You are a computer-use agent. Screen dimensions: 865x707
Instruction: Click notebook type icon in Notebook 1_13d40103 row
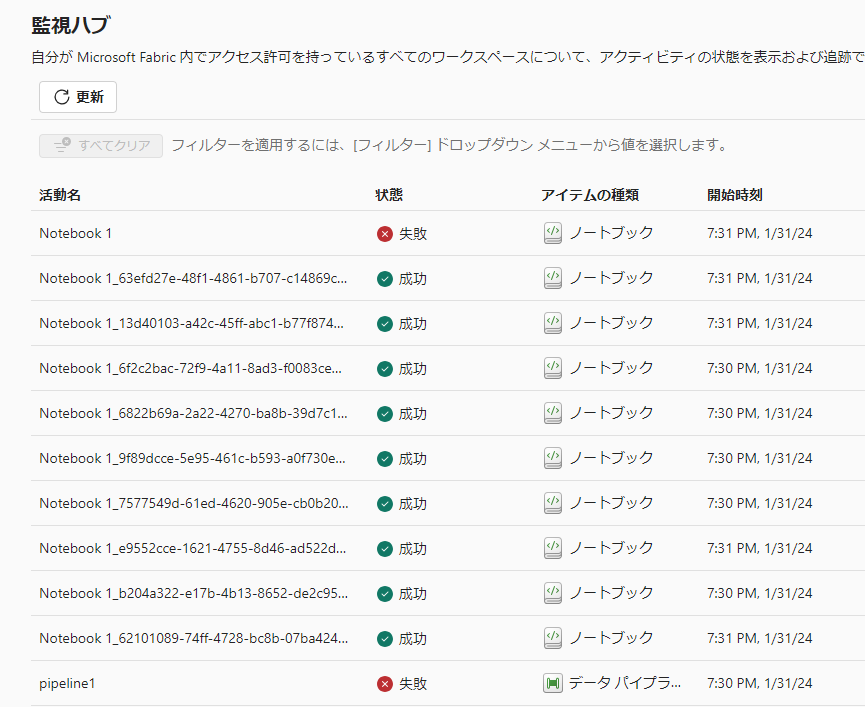[x=553, y=323]
